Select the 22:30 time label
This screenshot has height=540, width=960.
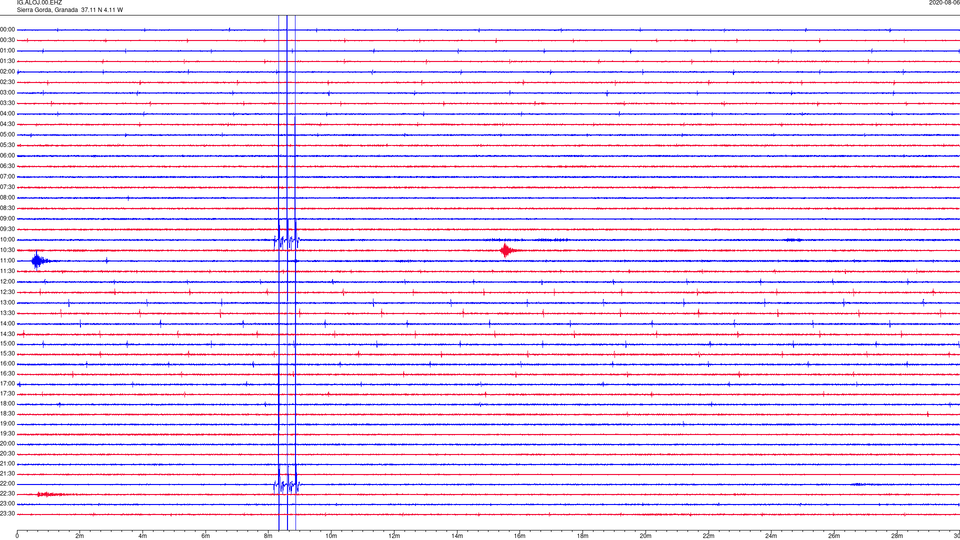(x=7, y=493)
